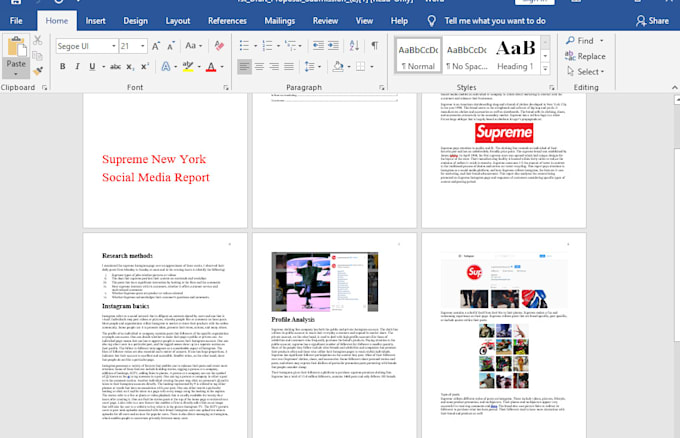Open the Segoe UI font name dropdown
Viewport: 680px width, 438px height.
pyautogui.click(x=114, y=46)
